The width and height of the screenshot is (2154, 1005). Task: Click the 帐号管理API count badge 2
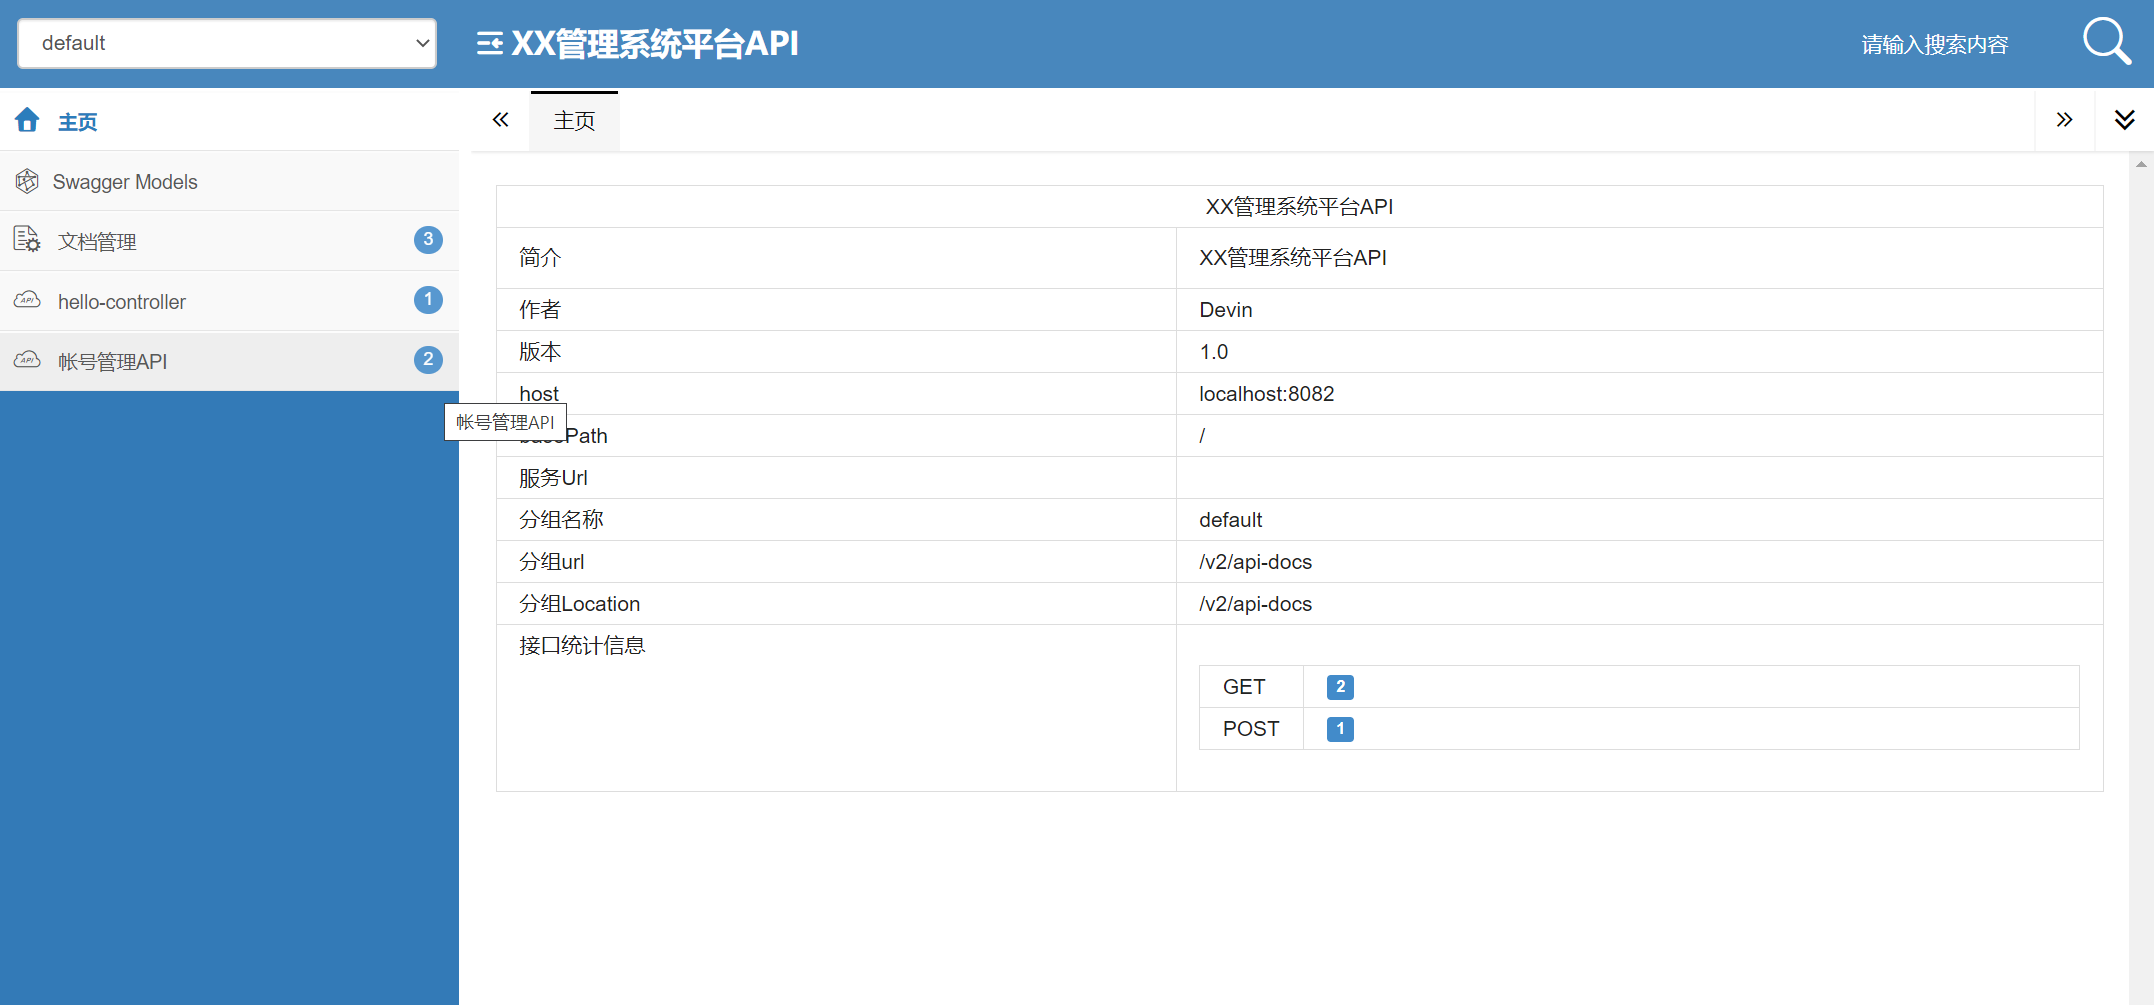pos(428,360)
